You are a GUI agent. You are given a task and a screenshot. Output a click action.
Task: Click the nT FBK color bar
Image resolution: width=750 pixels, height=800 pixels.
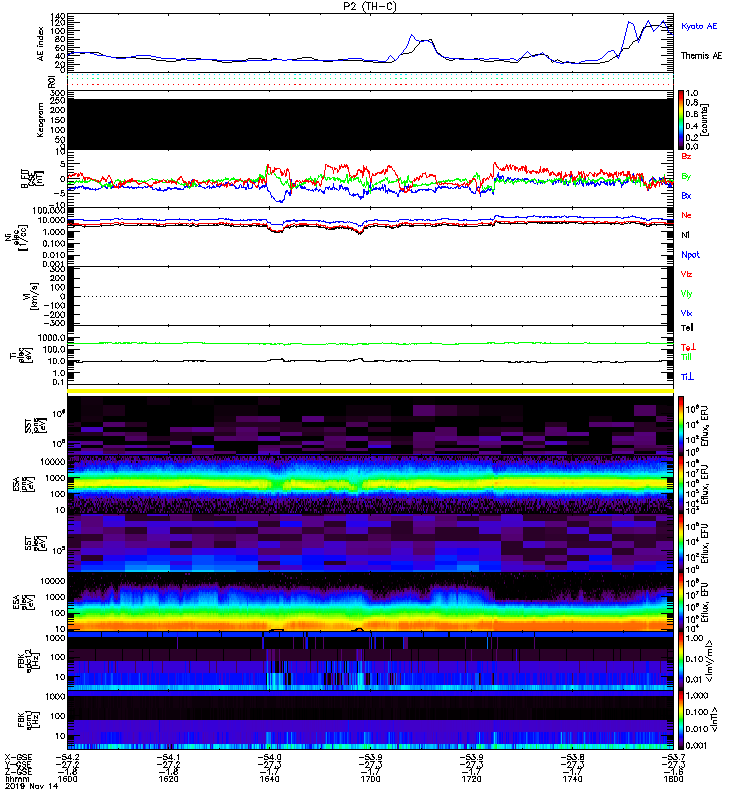point(681,720)
